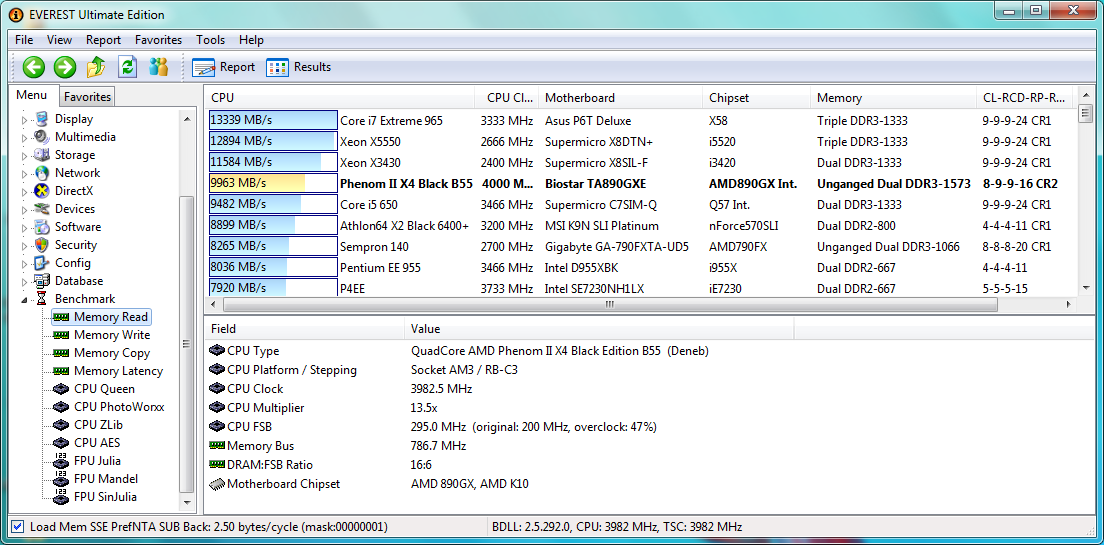Open the File menu

(24, 40)
